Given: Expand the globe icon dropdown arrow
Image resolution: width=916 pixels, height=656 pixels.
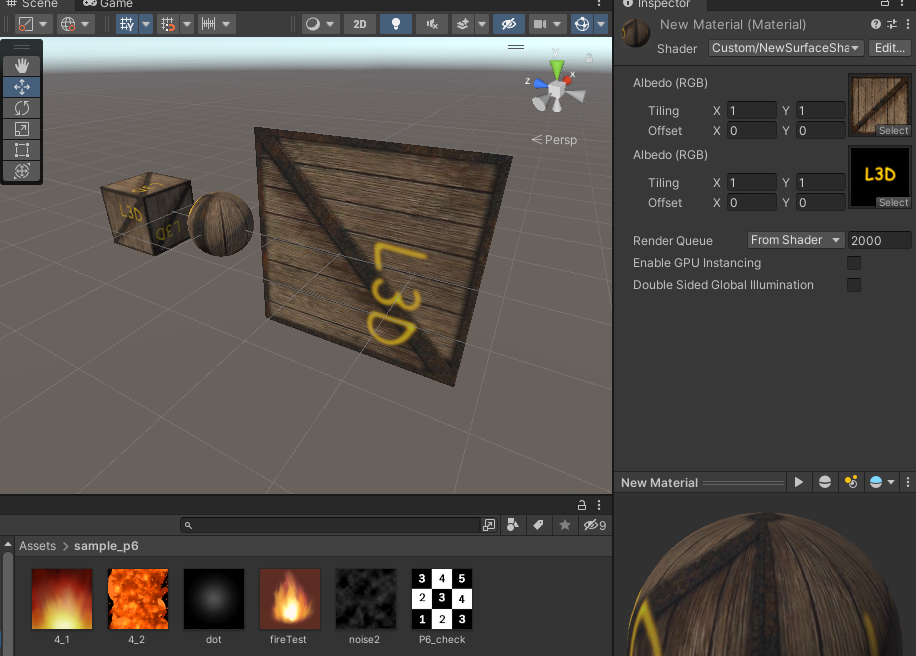Looking at the screenshot, I should coord(85,24).
